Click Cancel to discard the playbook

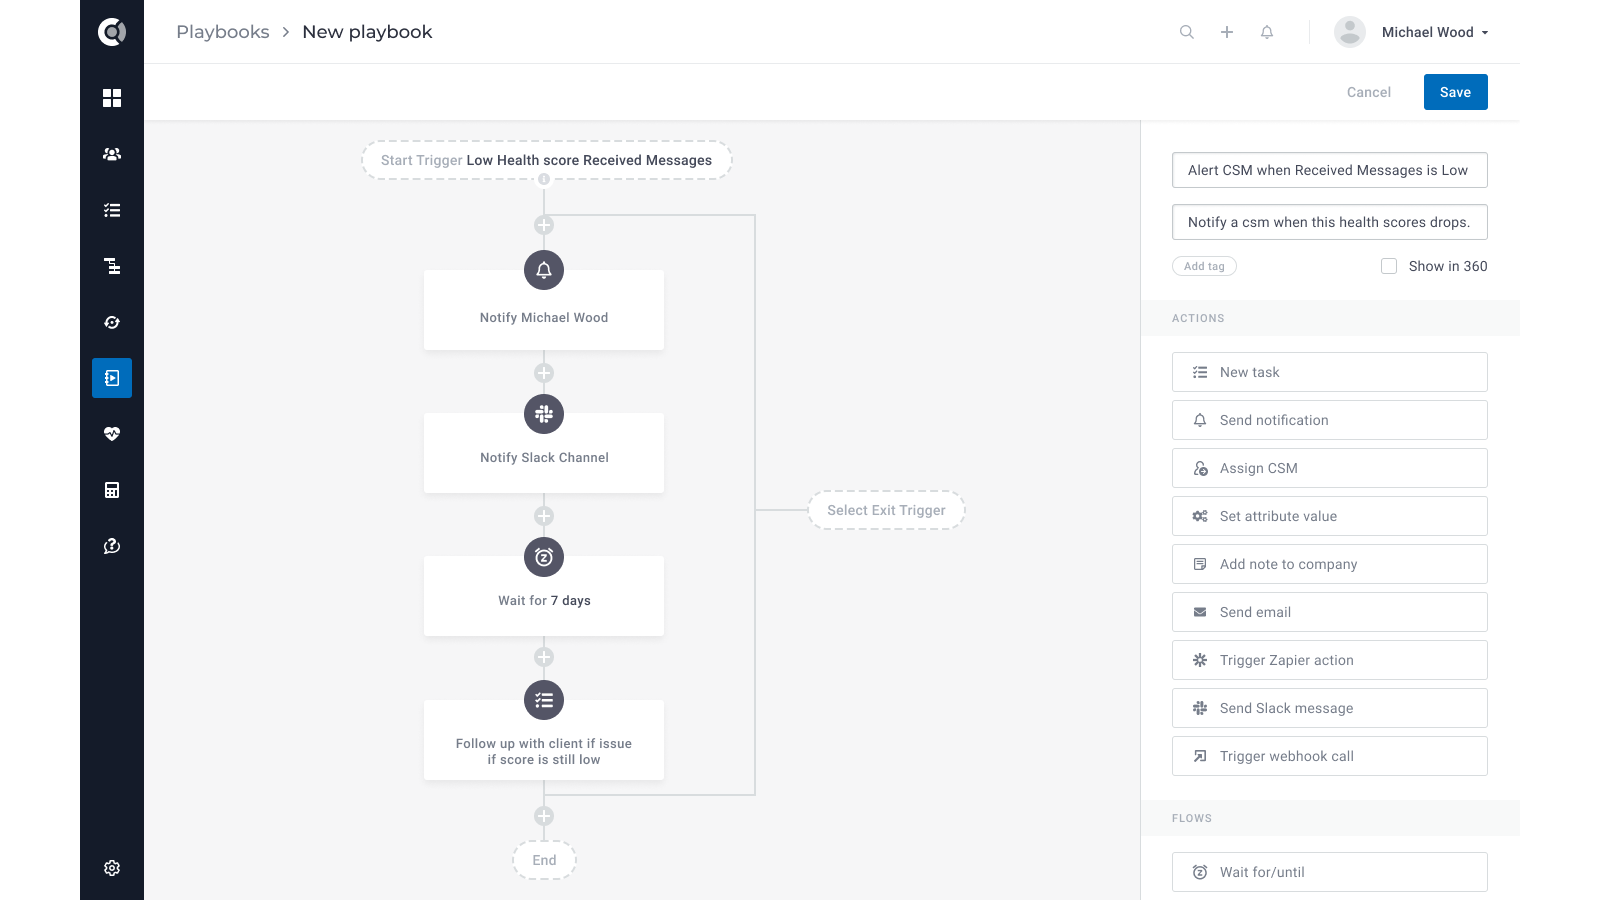(x=1368, y=92)
